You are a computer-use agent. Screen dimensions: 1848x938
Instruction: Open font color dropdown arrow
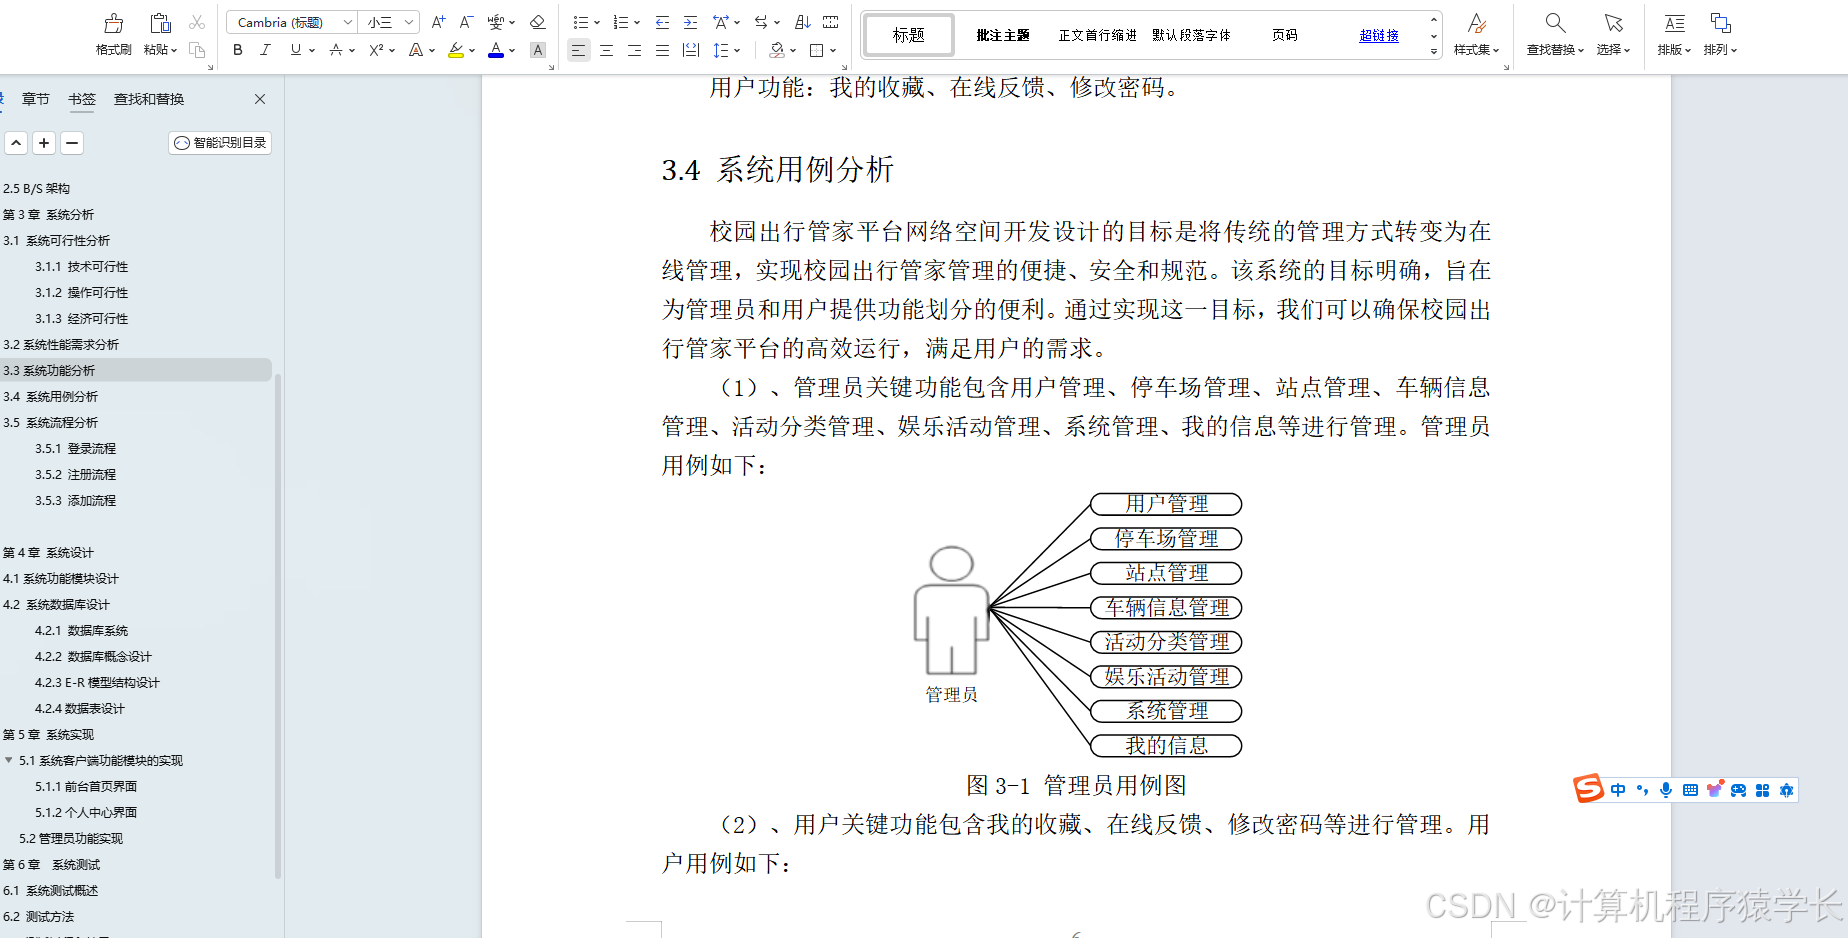tap(512, 51)
